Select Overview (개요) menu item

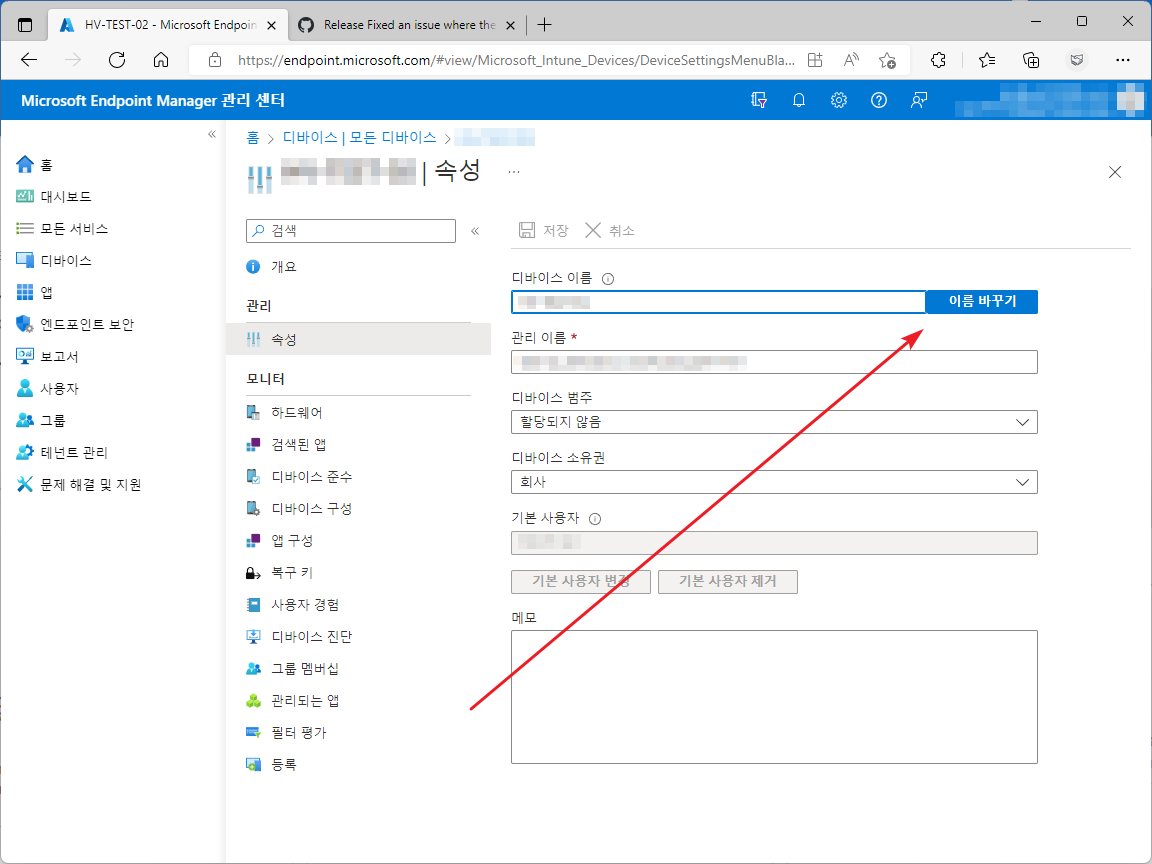272,267
